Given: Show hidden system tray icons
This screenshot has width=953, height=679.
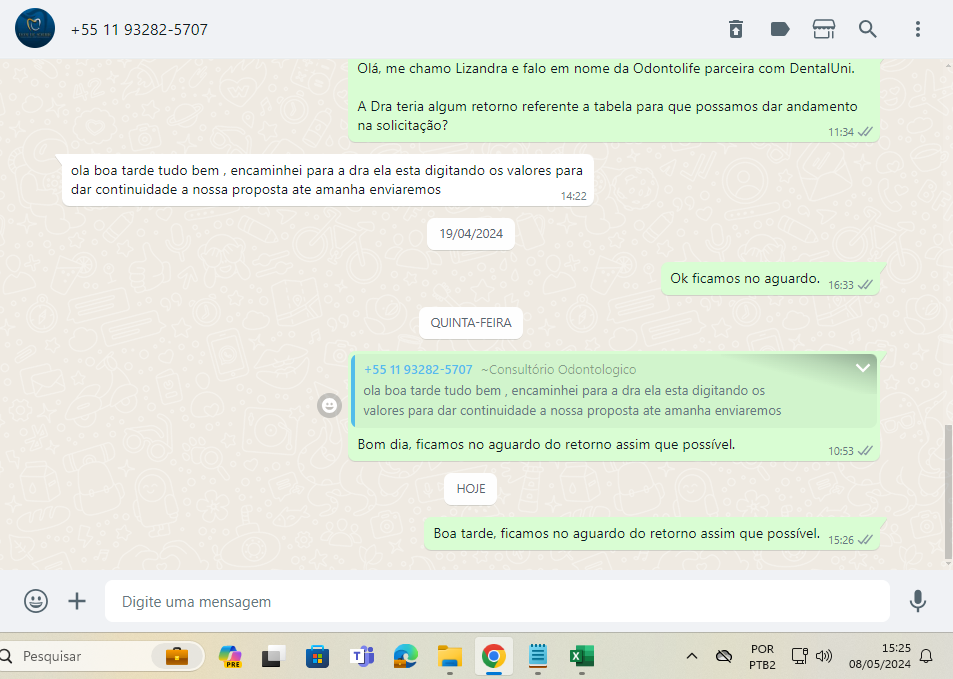Looking at the screenshot, I should click(x=692, y=657).
